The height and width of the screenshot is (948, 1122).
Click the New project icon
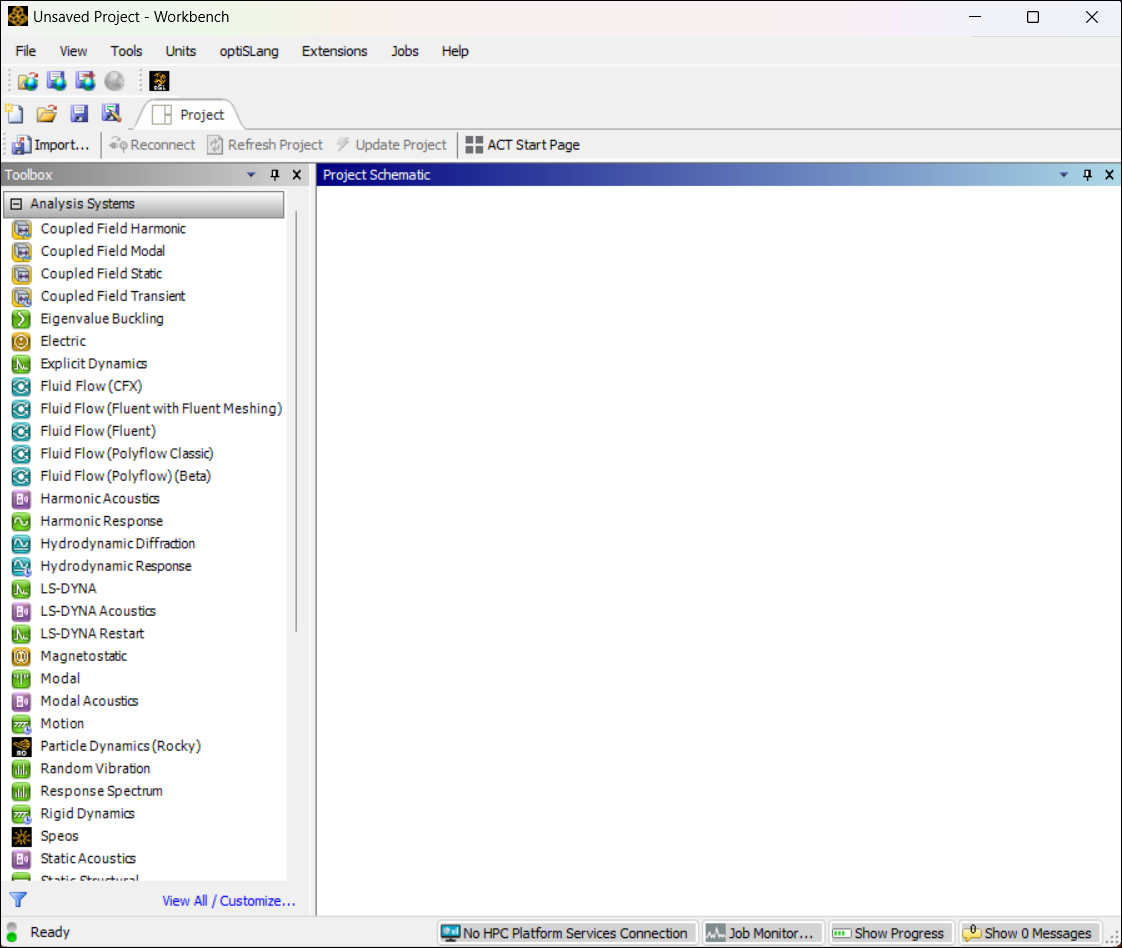(x=14, y=114)
